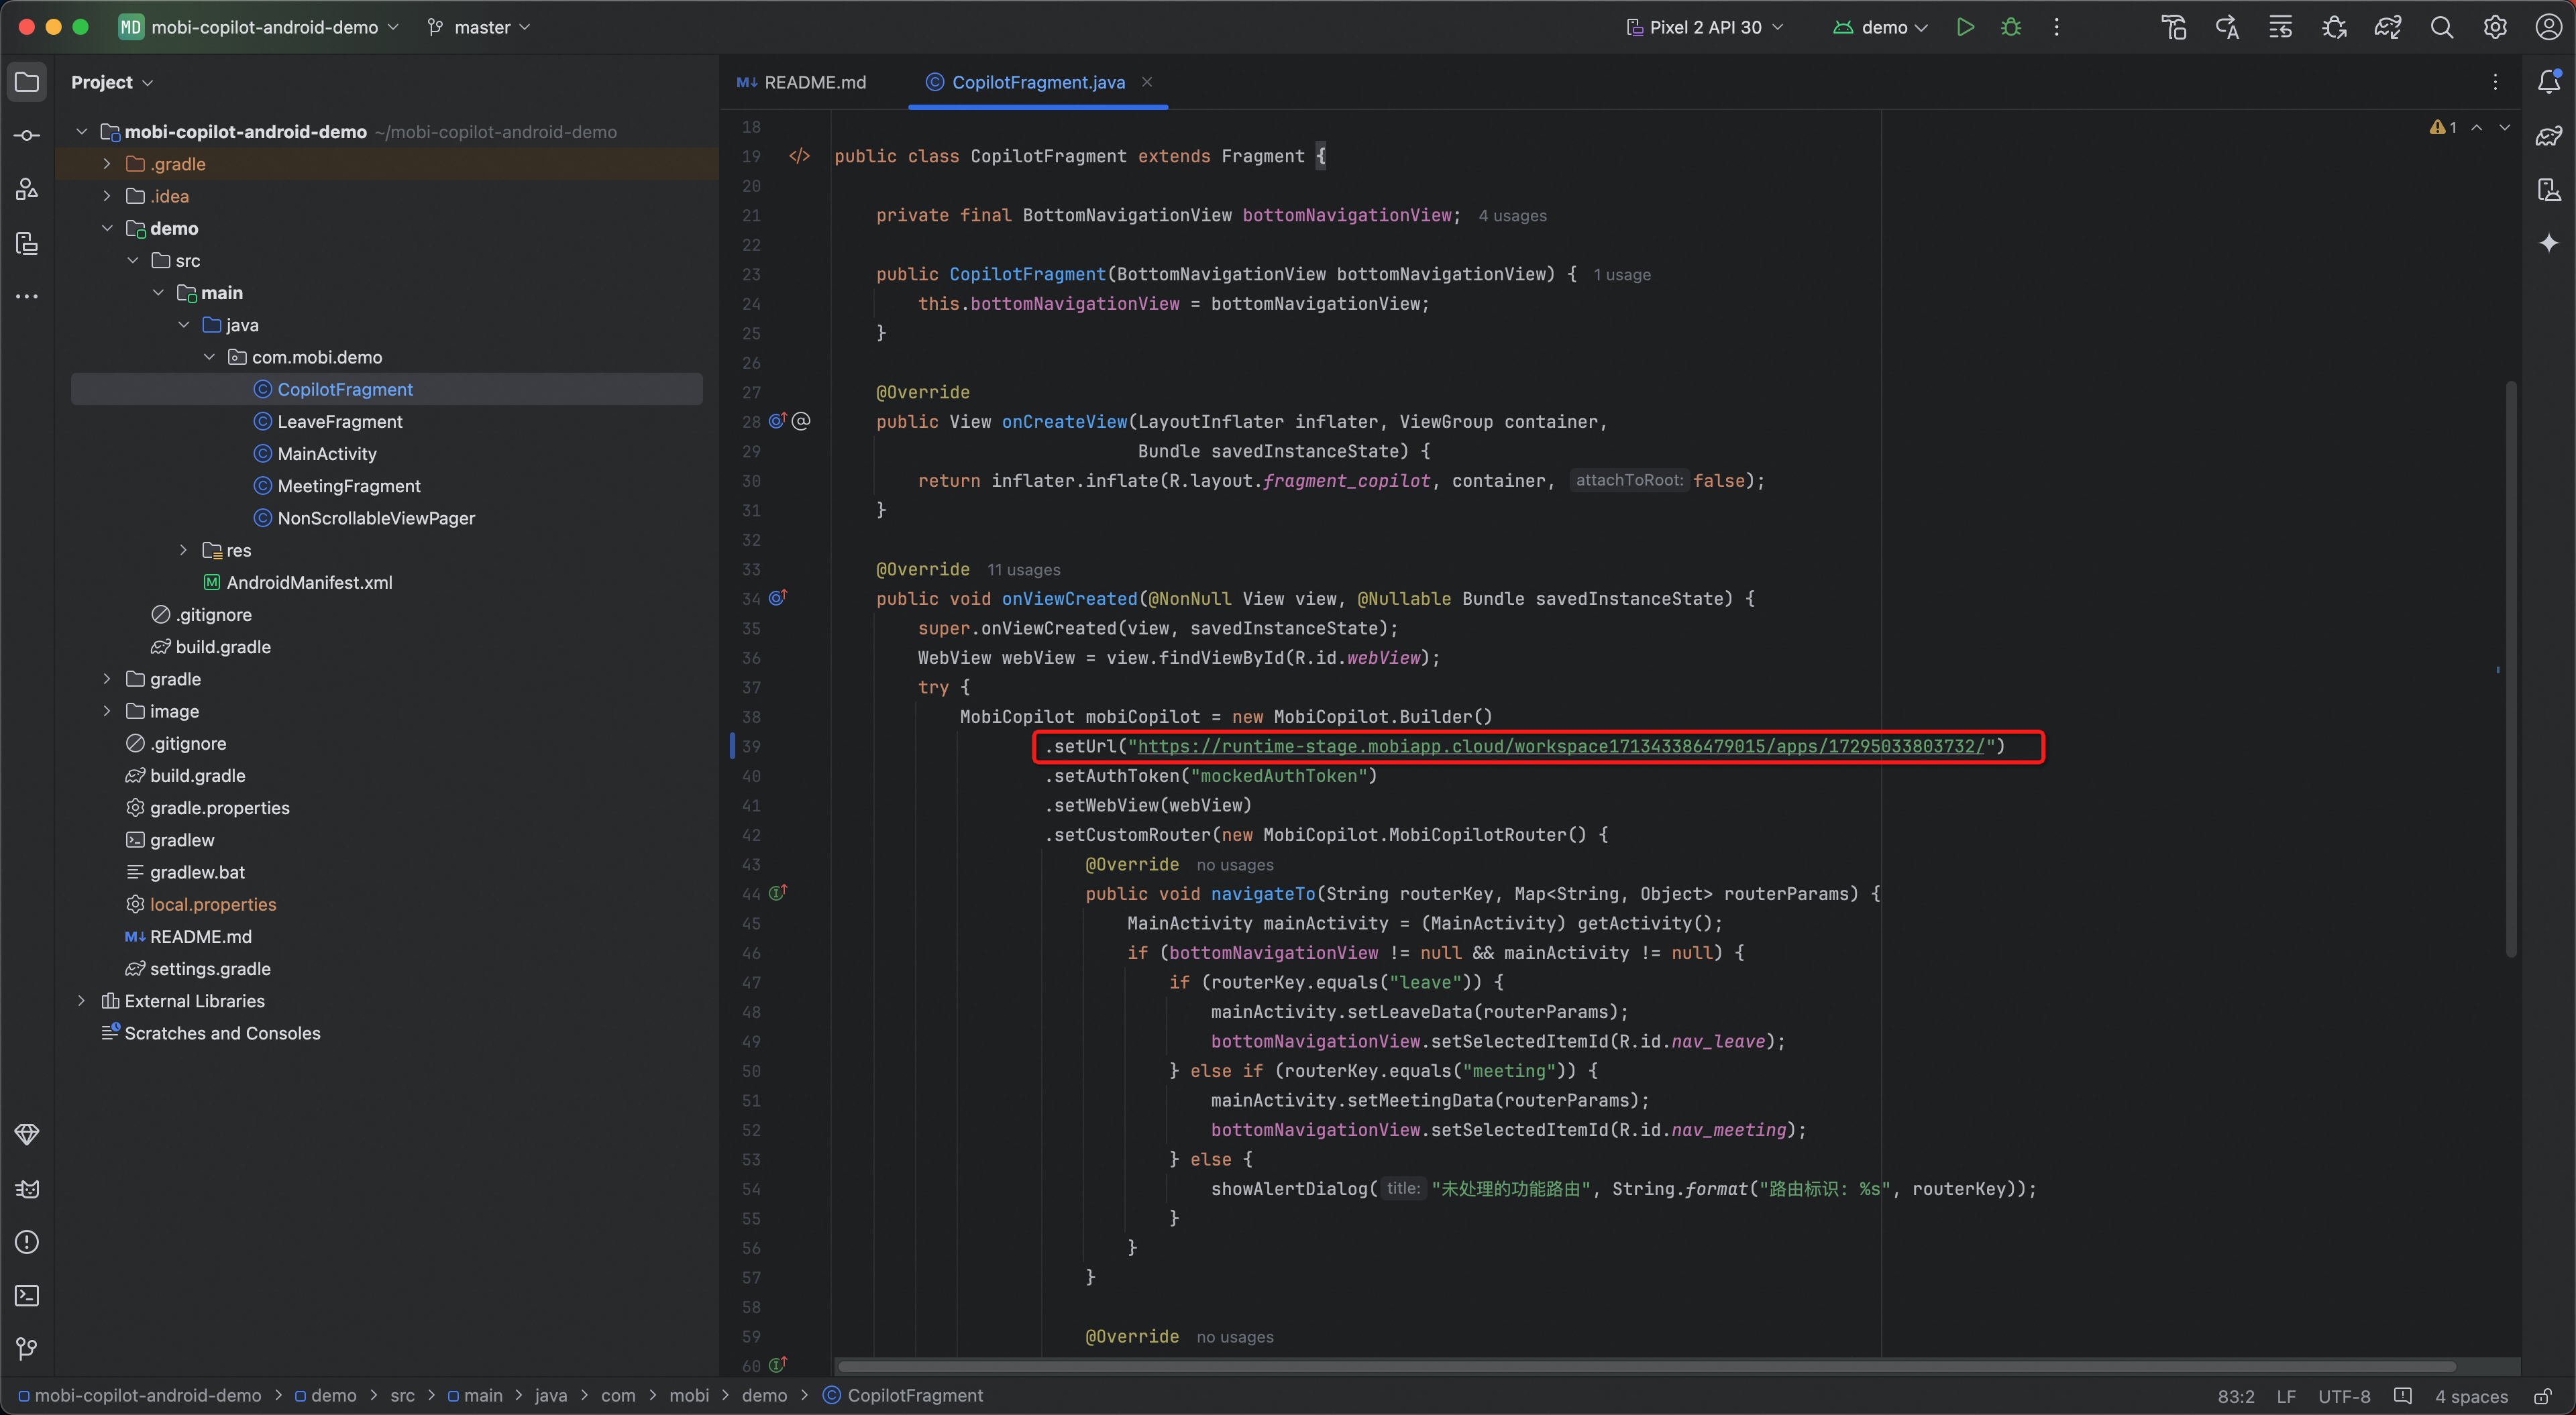Change file encoding UTF-8 in status bar
This screenshot has width=2576, height=1415.
2344,1396
